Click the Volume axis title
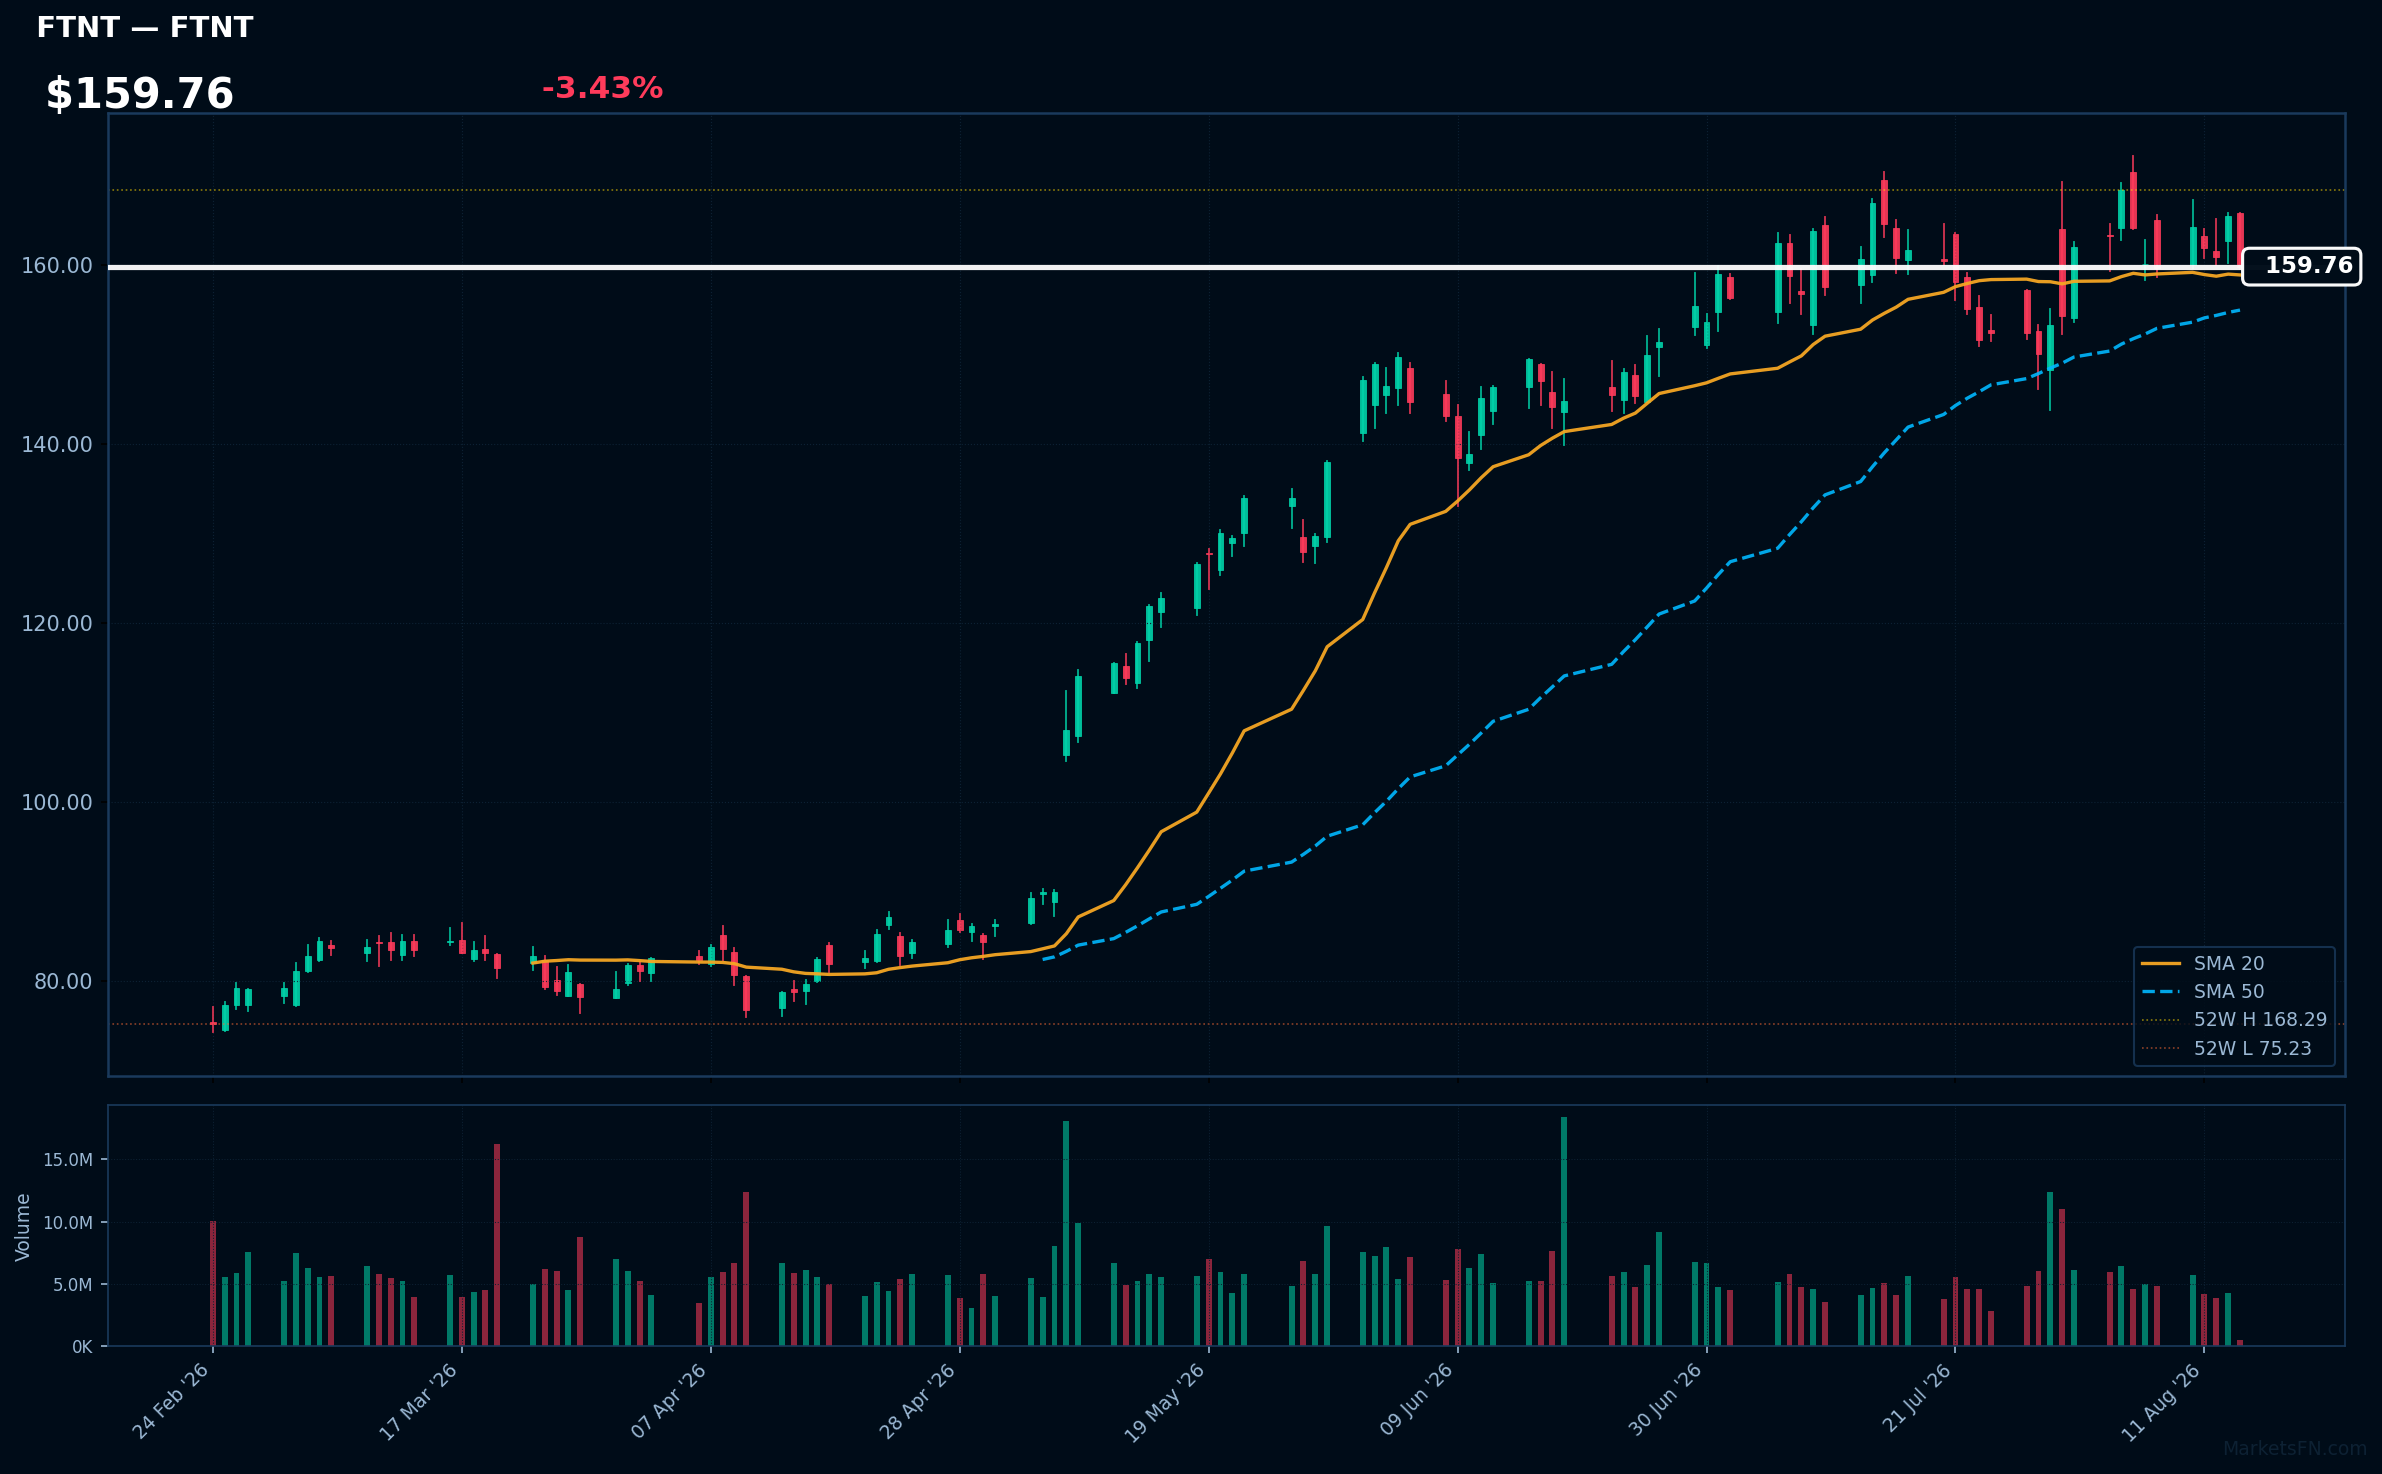Image resolution: width=2382 pixels, height=1474 pixels. coord(23,1227)
